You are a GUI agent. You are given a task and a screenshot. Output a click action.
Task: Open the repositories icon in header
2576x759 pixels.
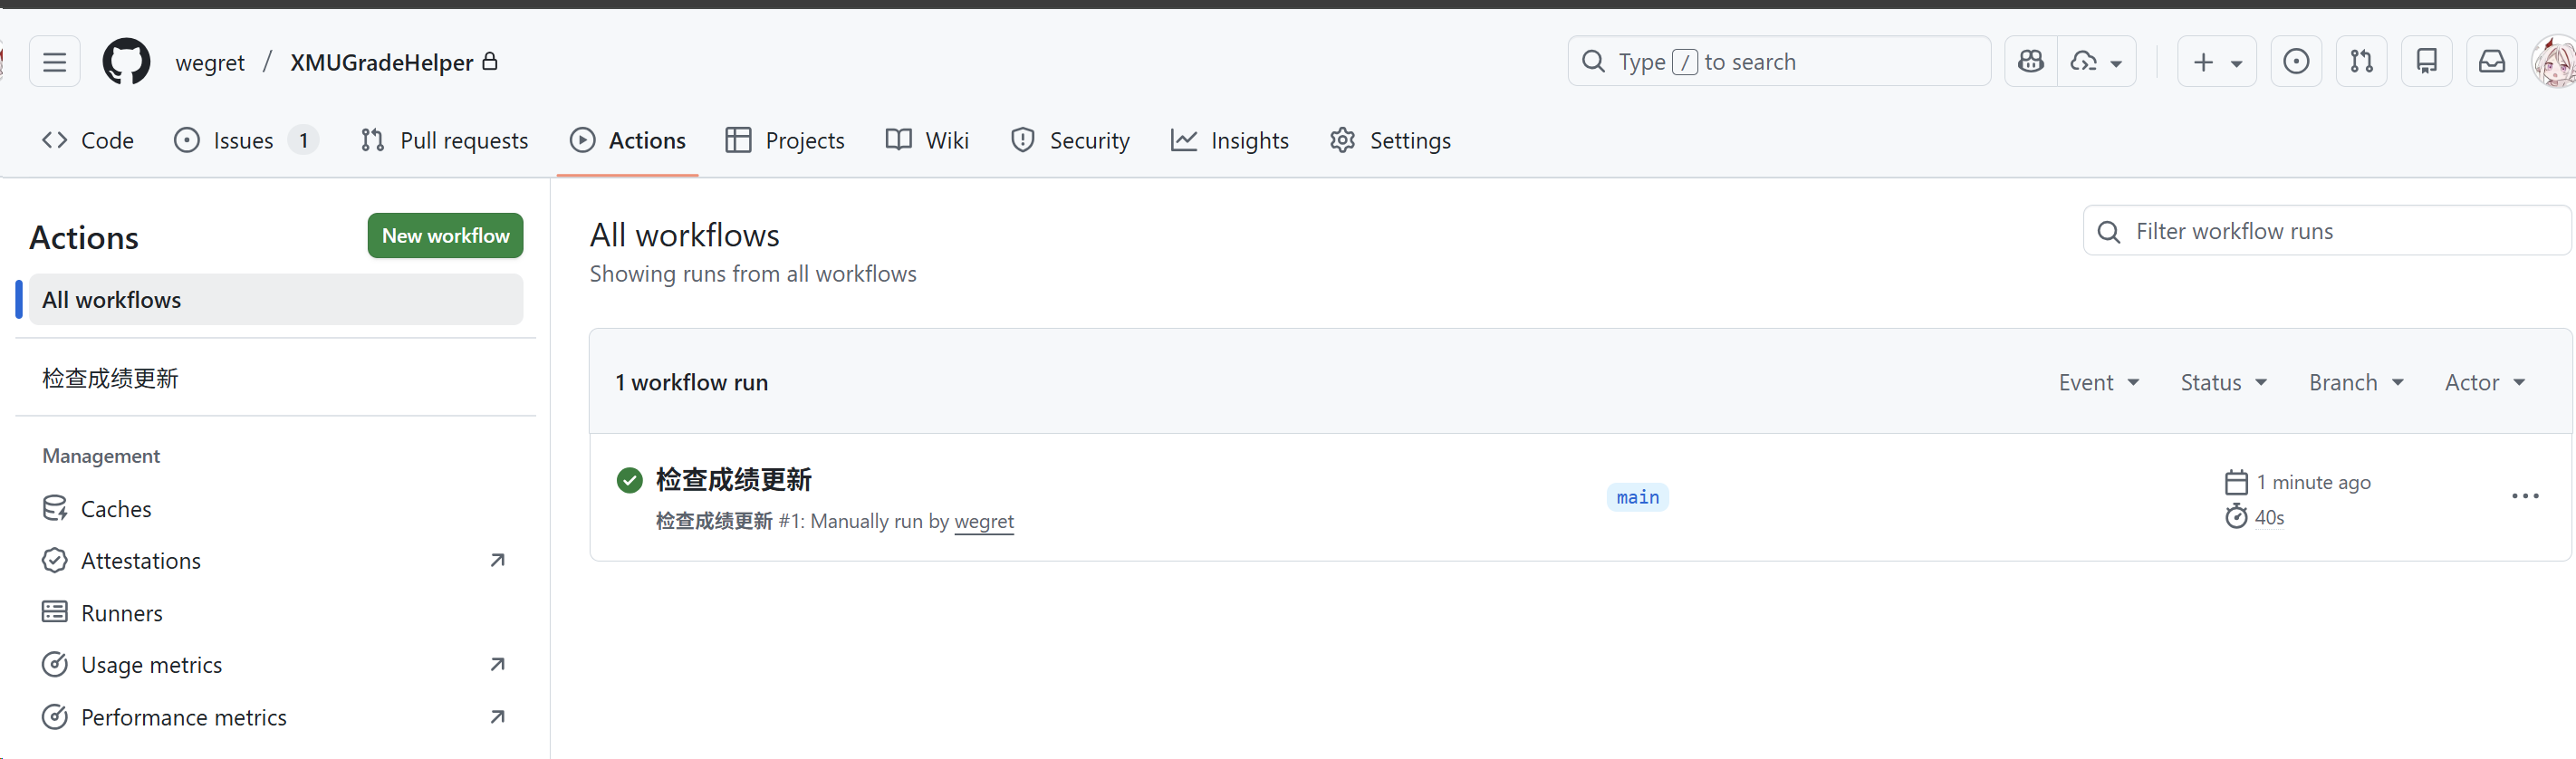(2427, 62)
